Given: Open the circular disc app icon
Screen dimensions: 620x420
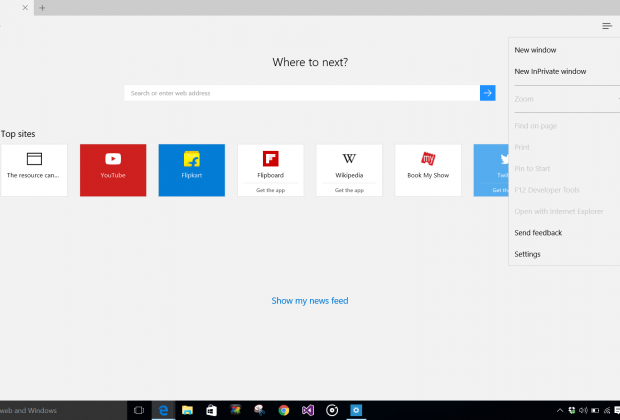Looking at the screenshot, I should (332, 411).
